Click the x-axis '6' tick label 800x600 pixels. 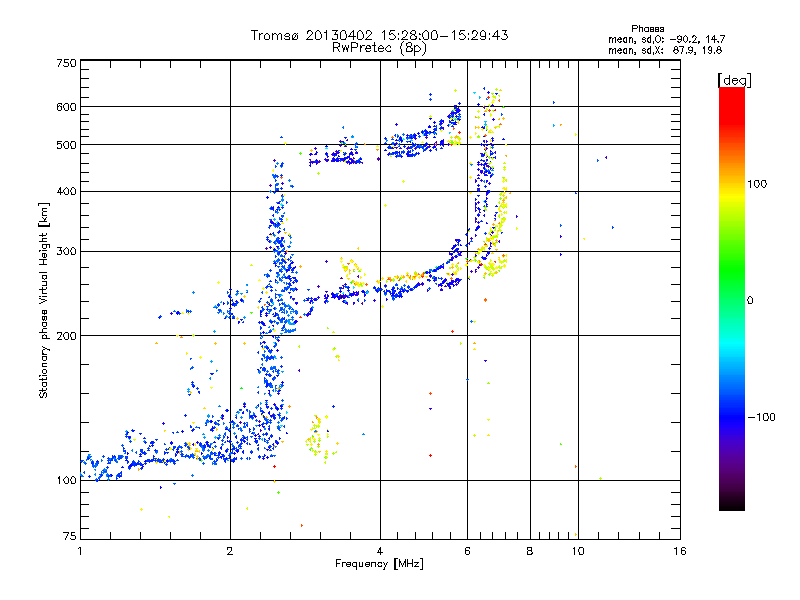tap(467, 551)
